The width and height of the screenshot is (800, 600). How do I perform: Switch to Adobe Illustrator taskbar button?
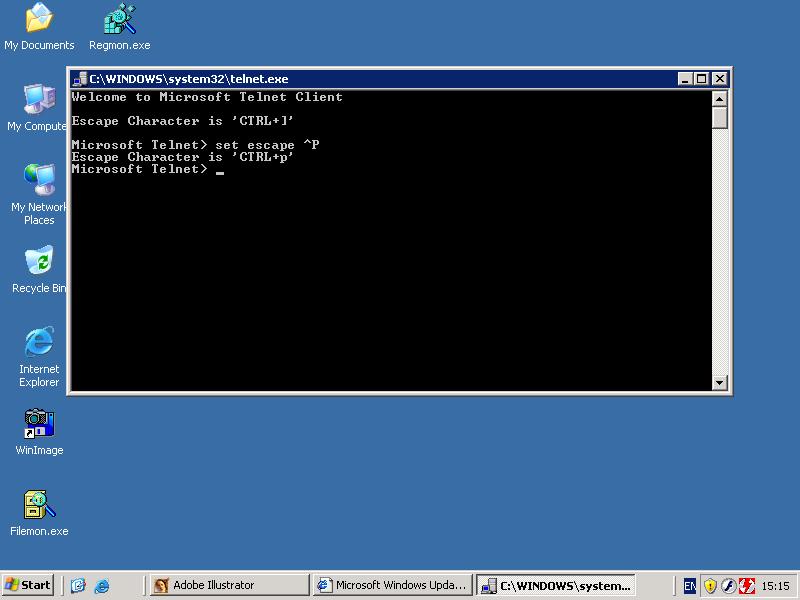point(230,585)
